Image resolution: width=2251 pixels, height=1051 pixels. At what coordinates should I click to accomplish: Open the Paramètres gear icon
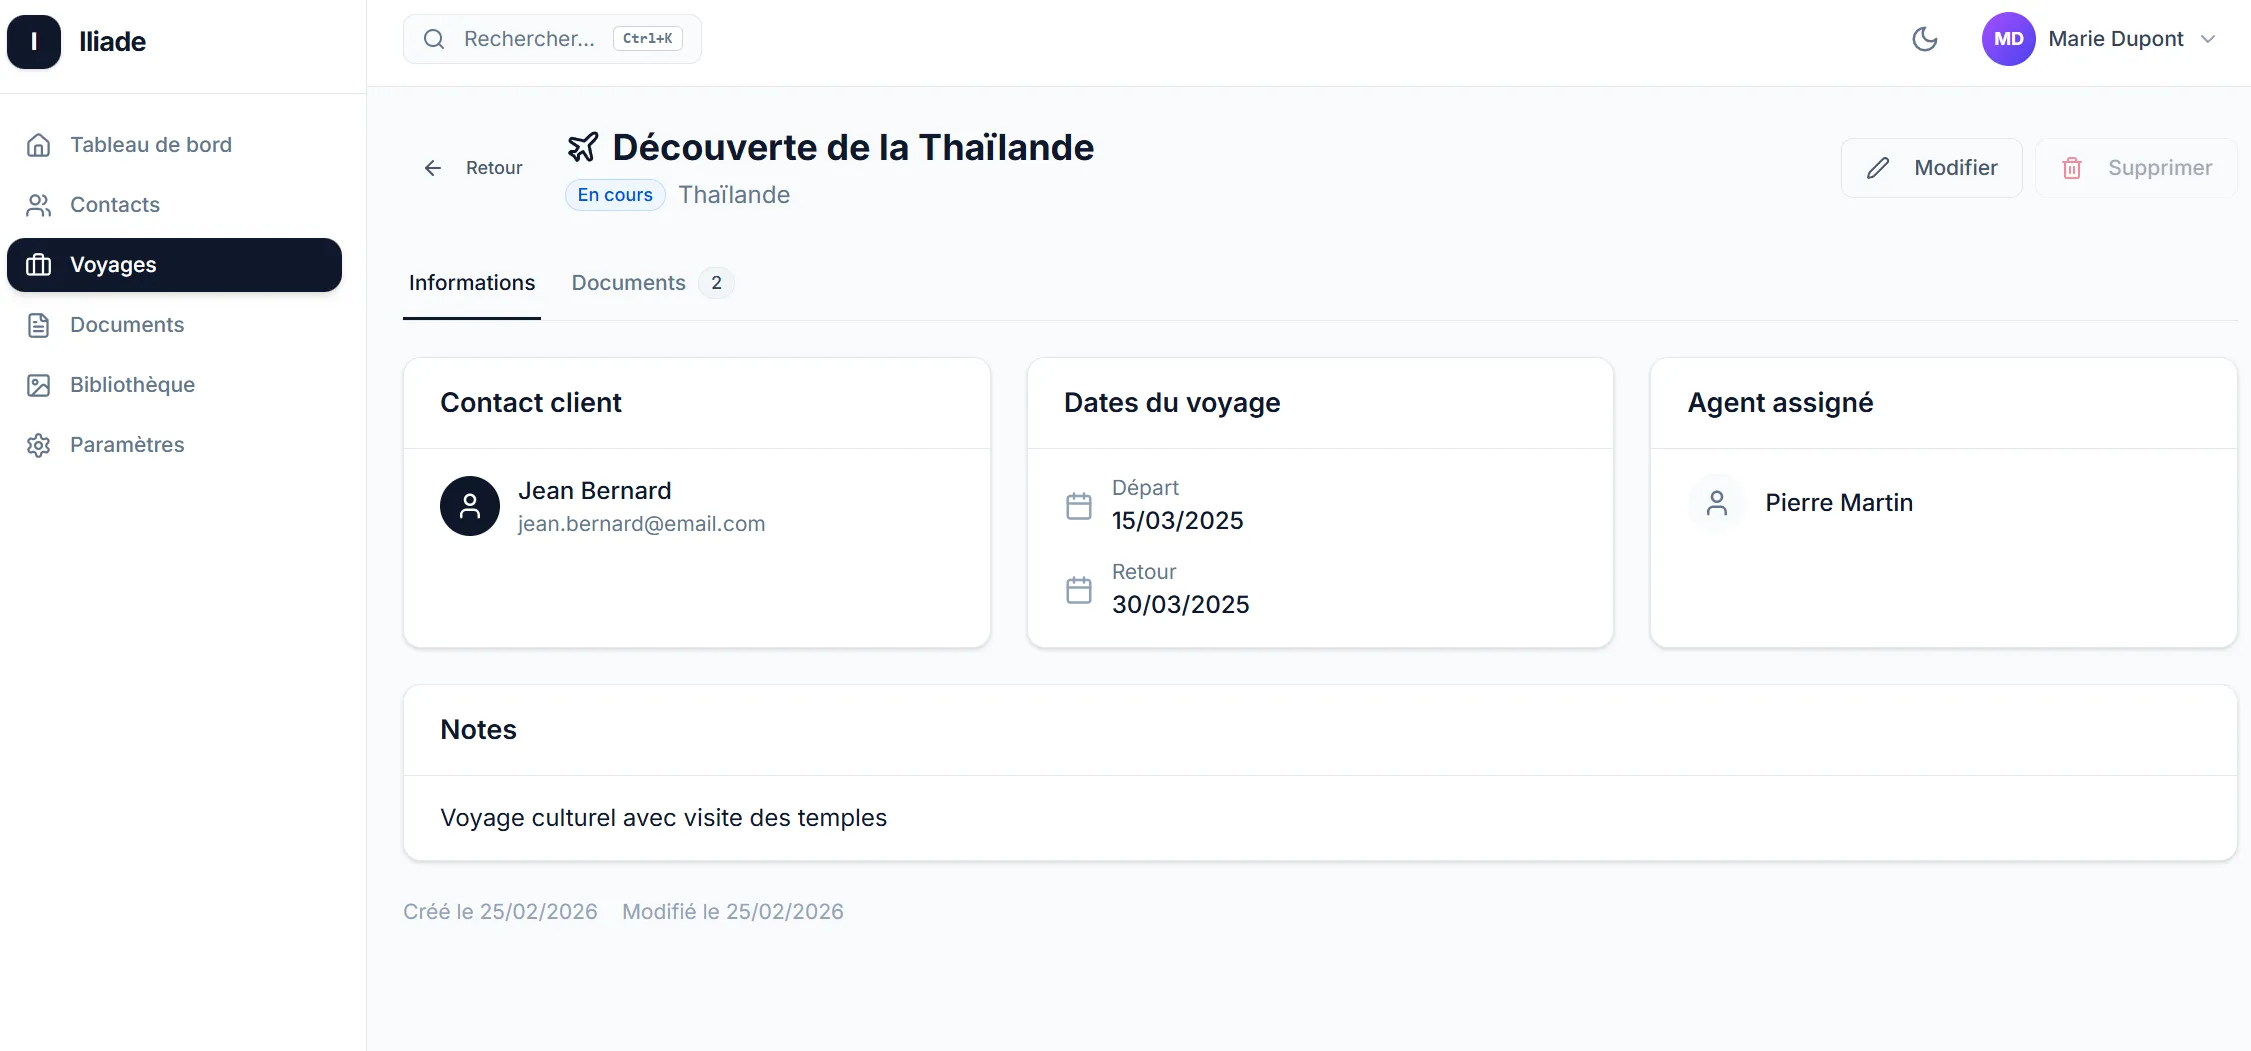[38, 444]
